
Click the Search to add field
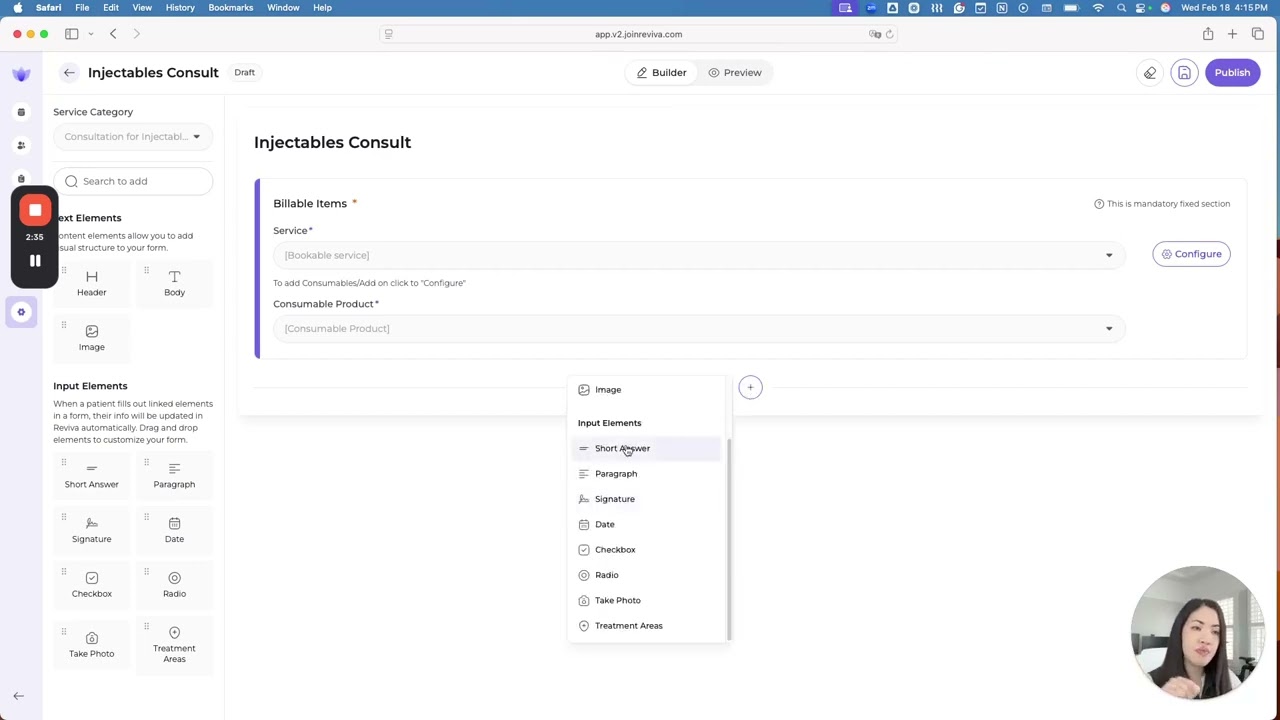[x=133, y=181]
